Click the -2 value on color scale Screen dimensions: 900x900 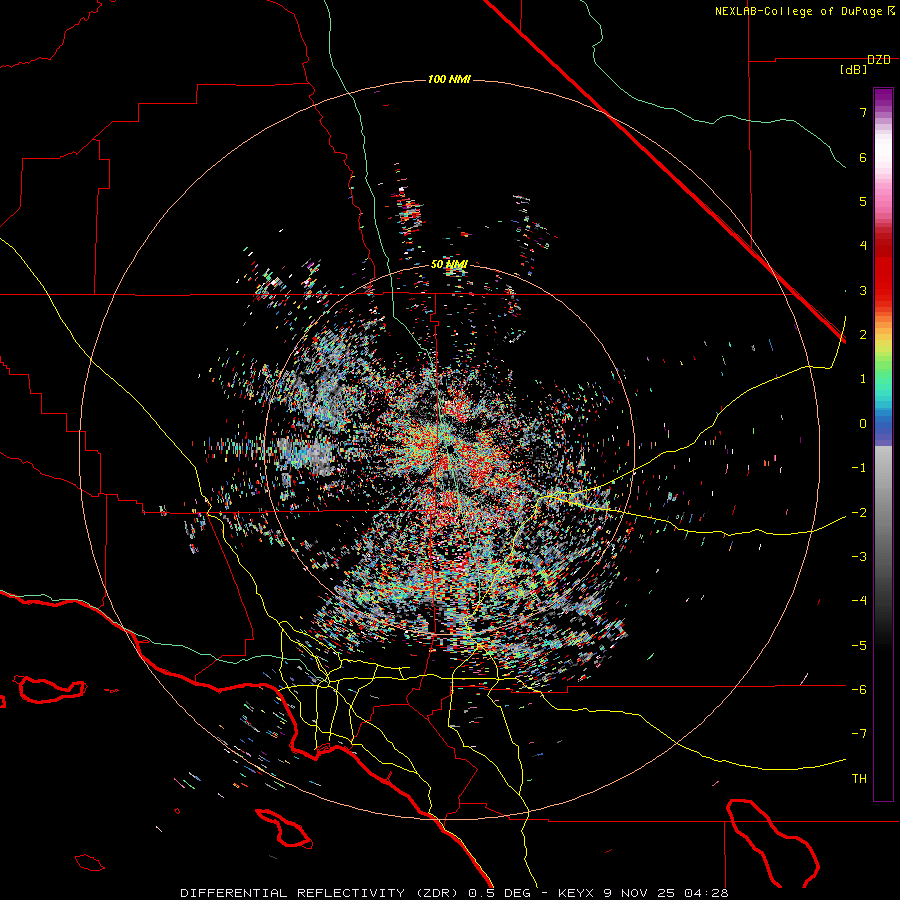(859, 512)
